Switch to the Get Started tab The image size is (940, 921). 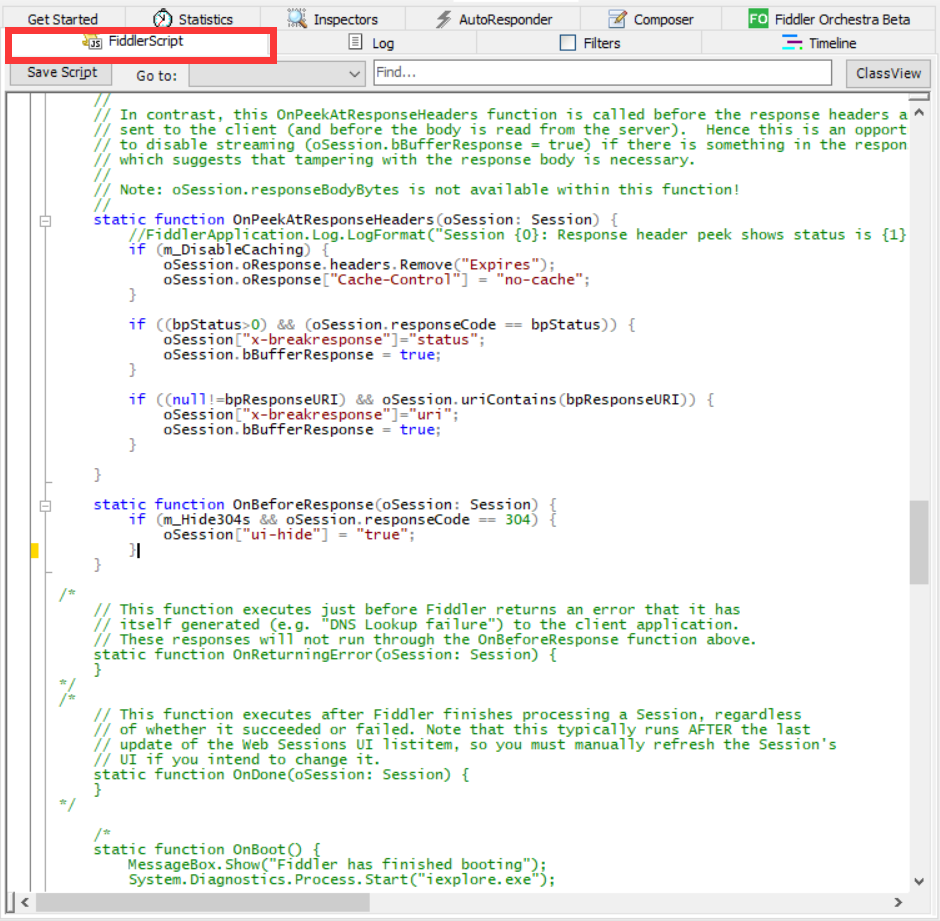click(x=62, y=19)
